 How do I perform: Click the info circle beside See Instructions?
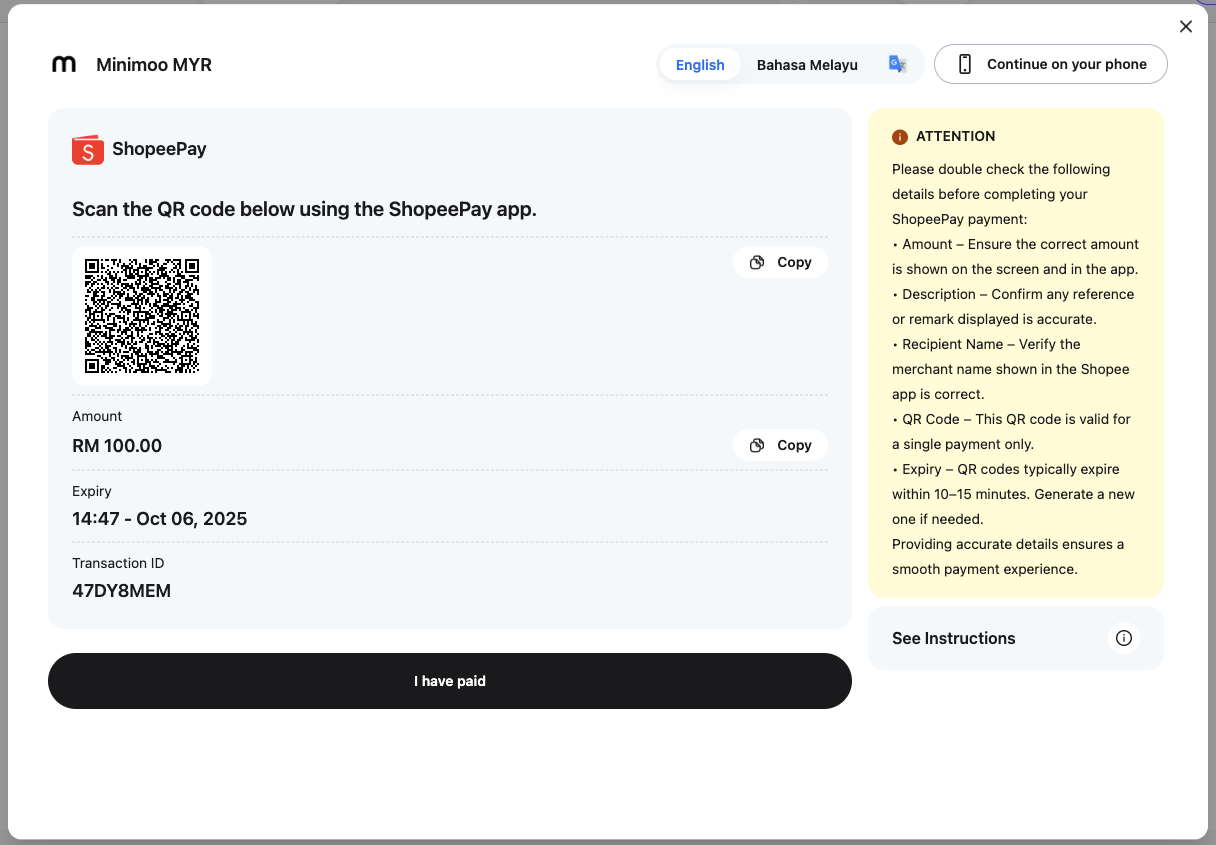coord(1123,637)
